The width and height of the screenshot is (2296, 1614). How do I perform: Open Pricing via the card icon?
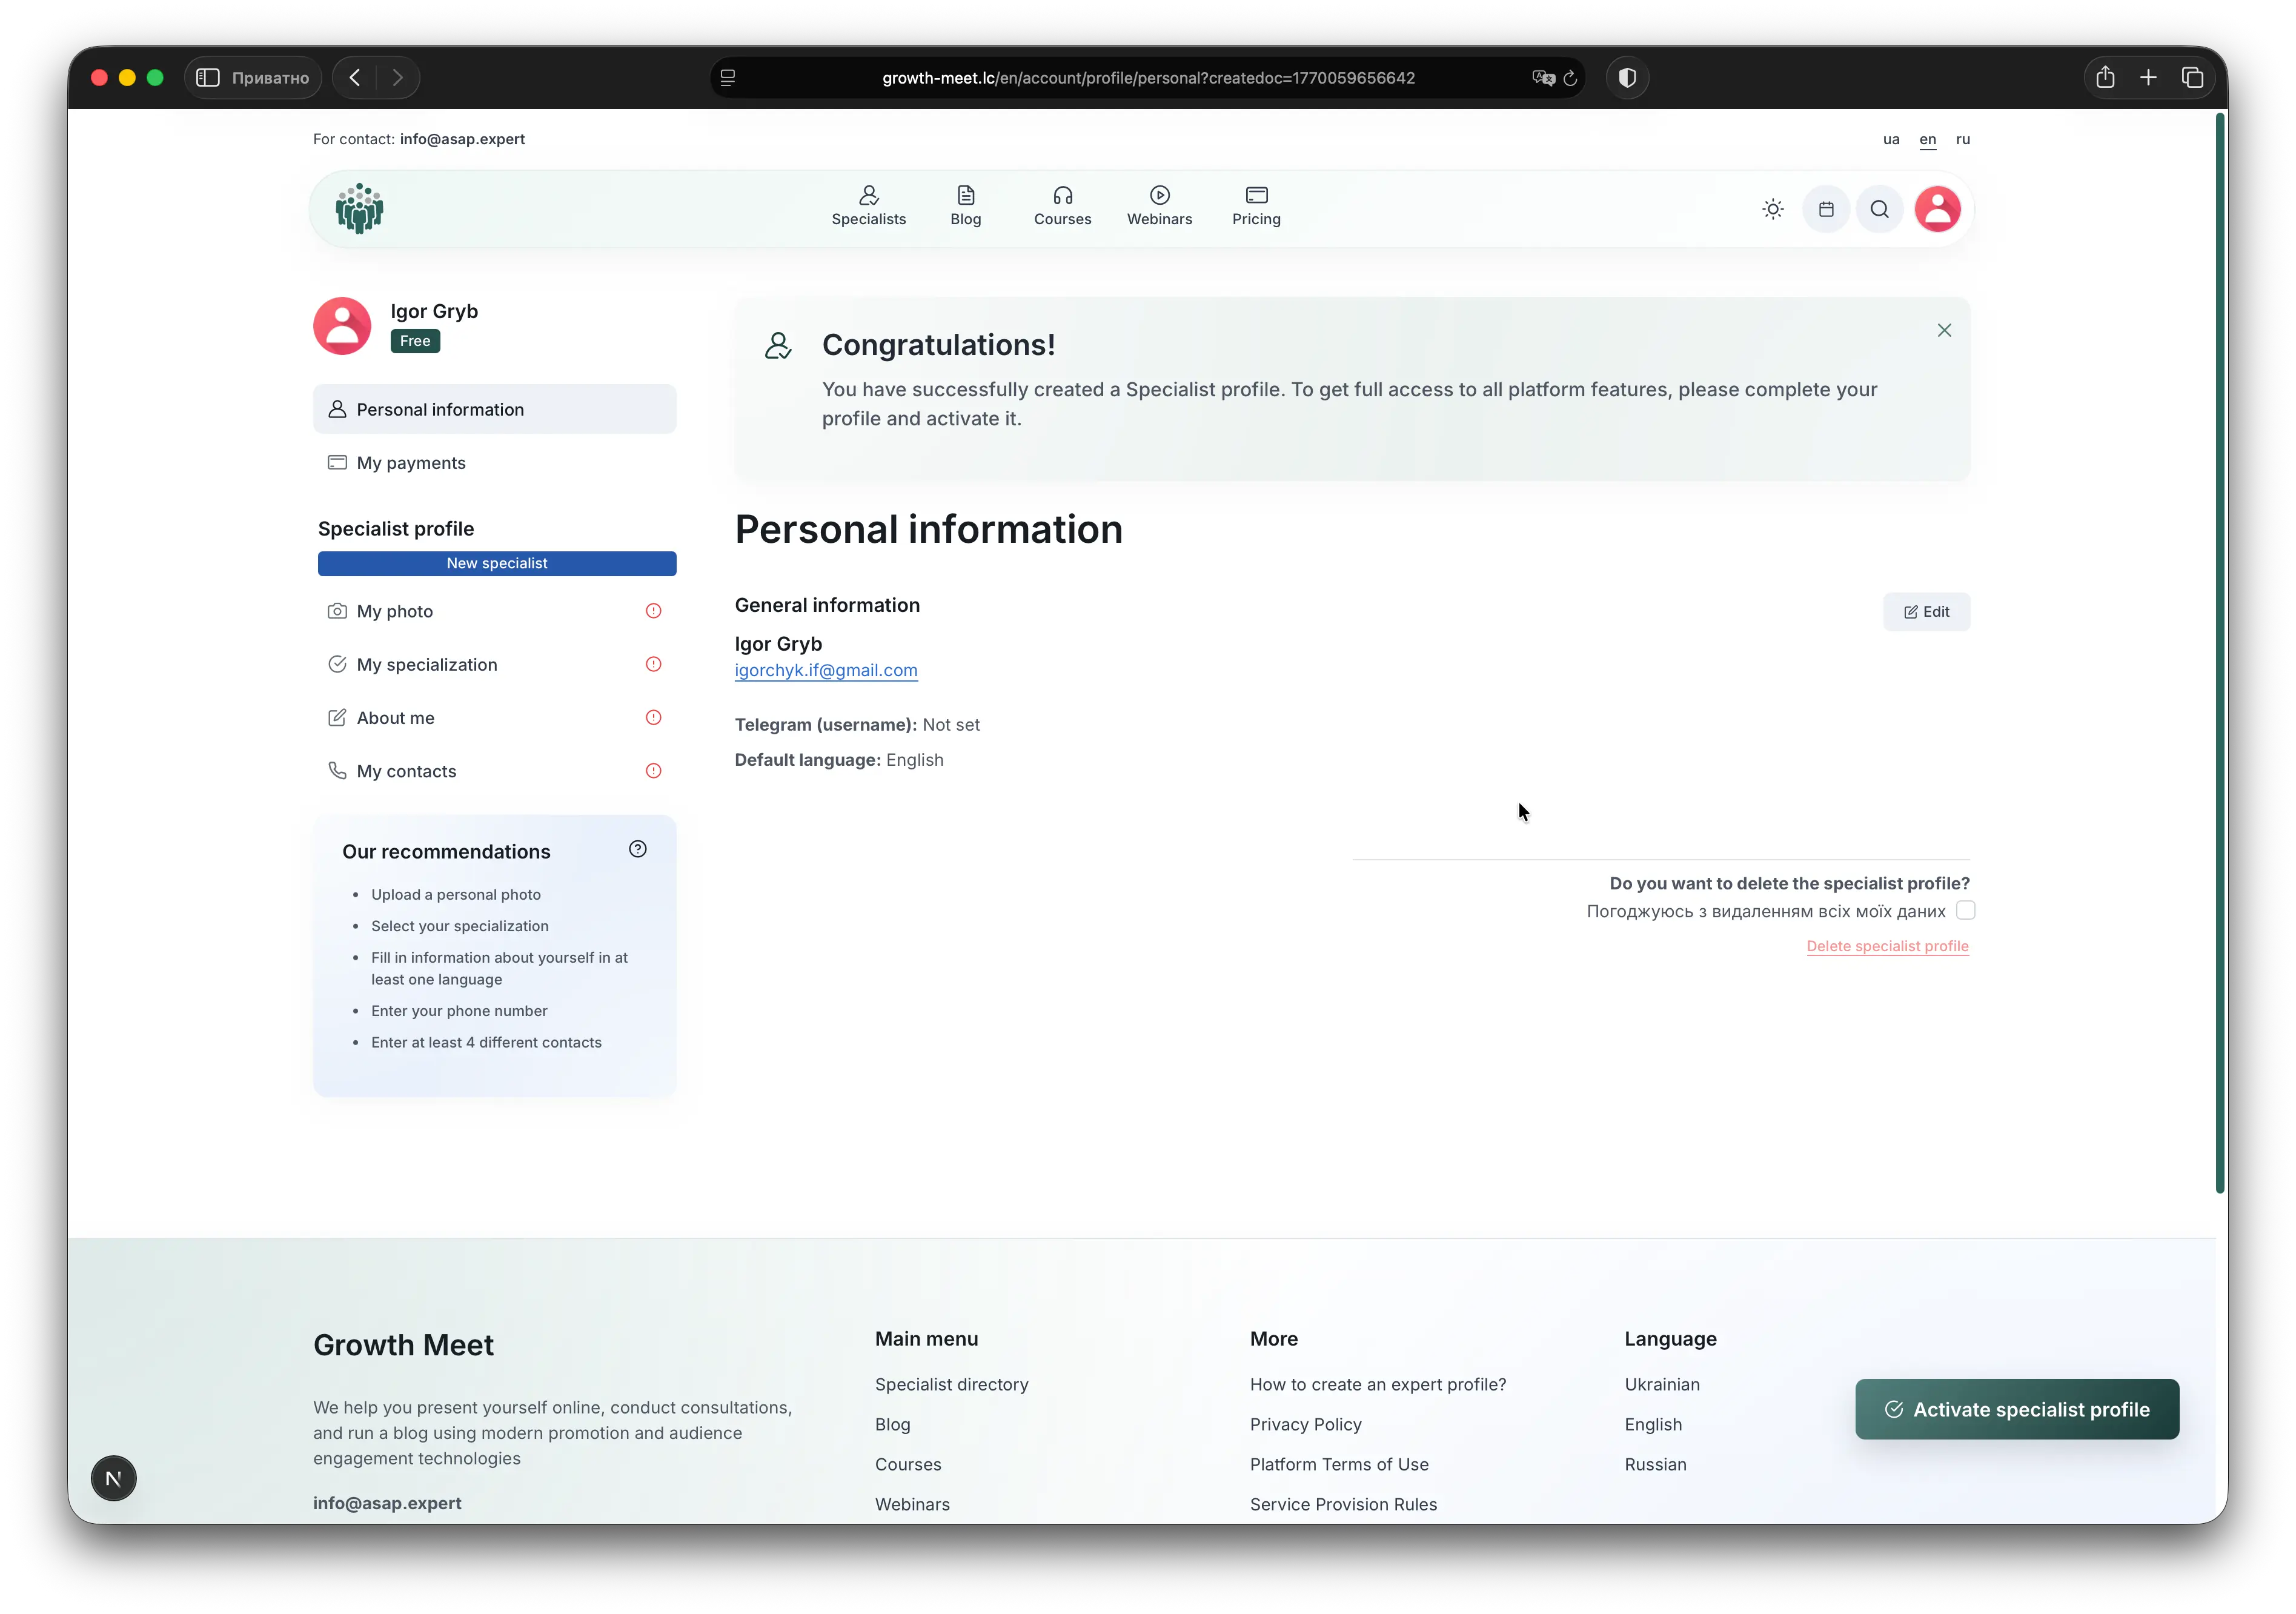[1256, 194]
